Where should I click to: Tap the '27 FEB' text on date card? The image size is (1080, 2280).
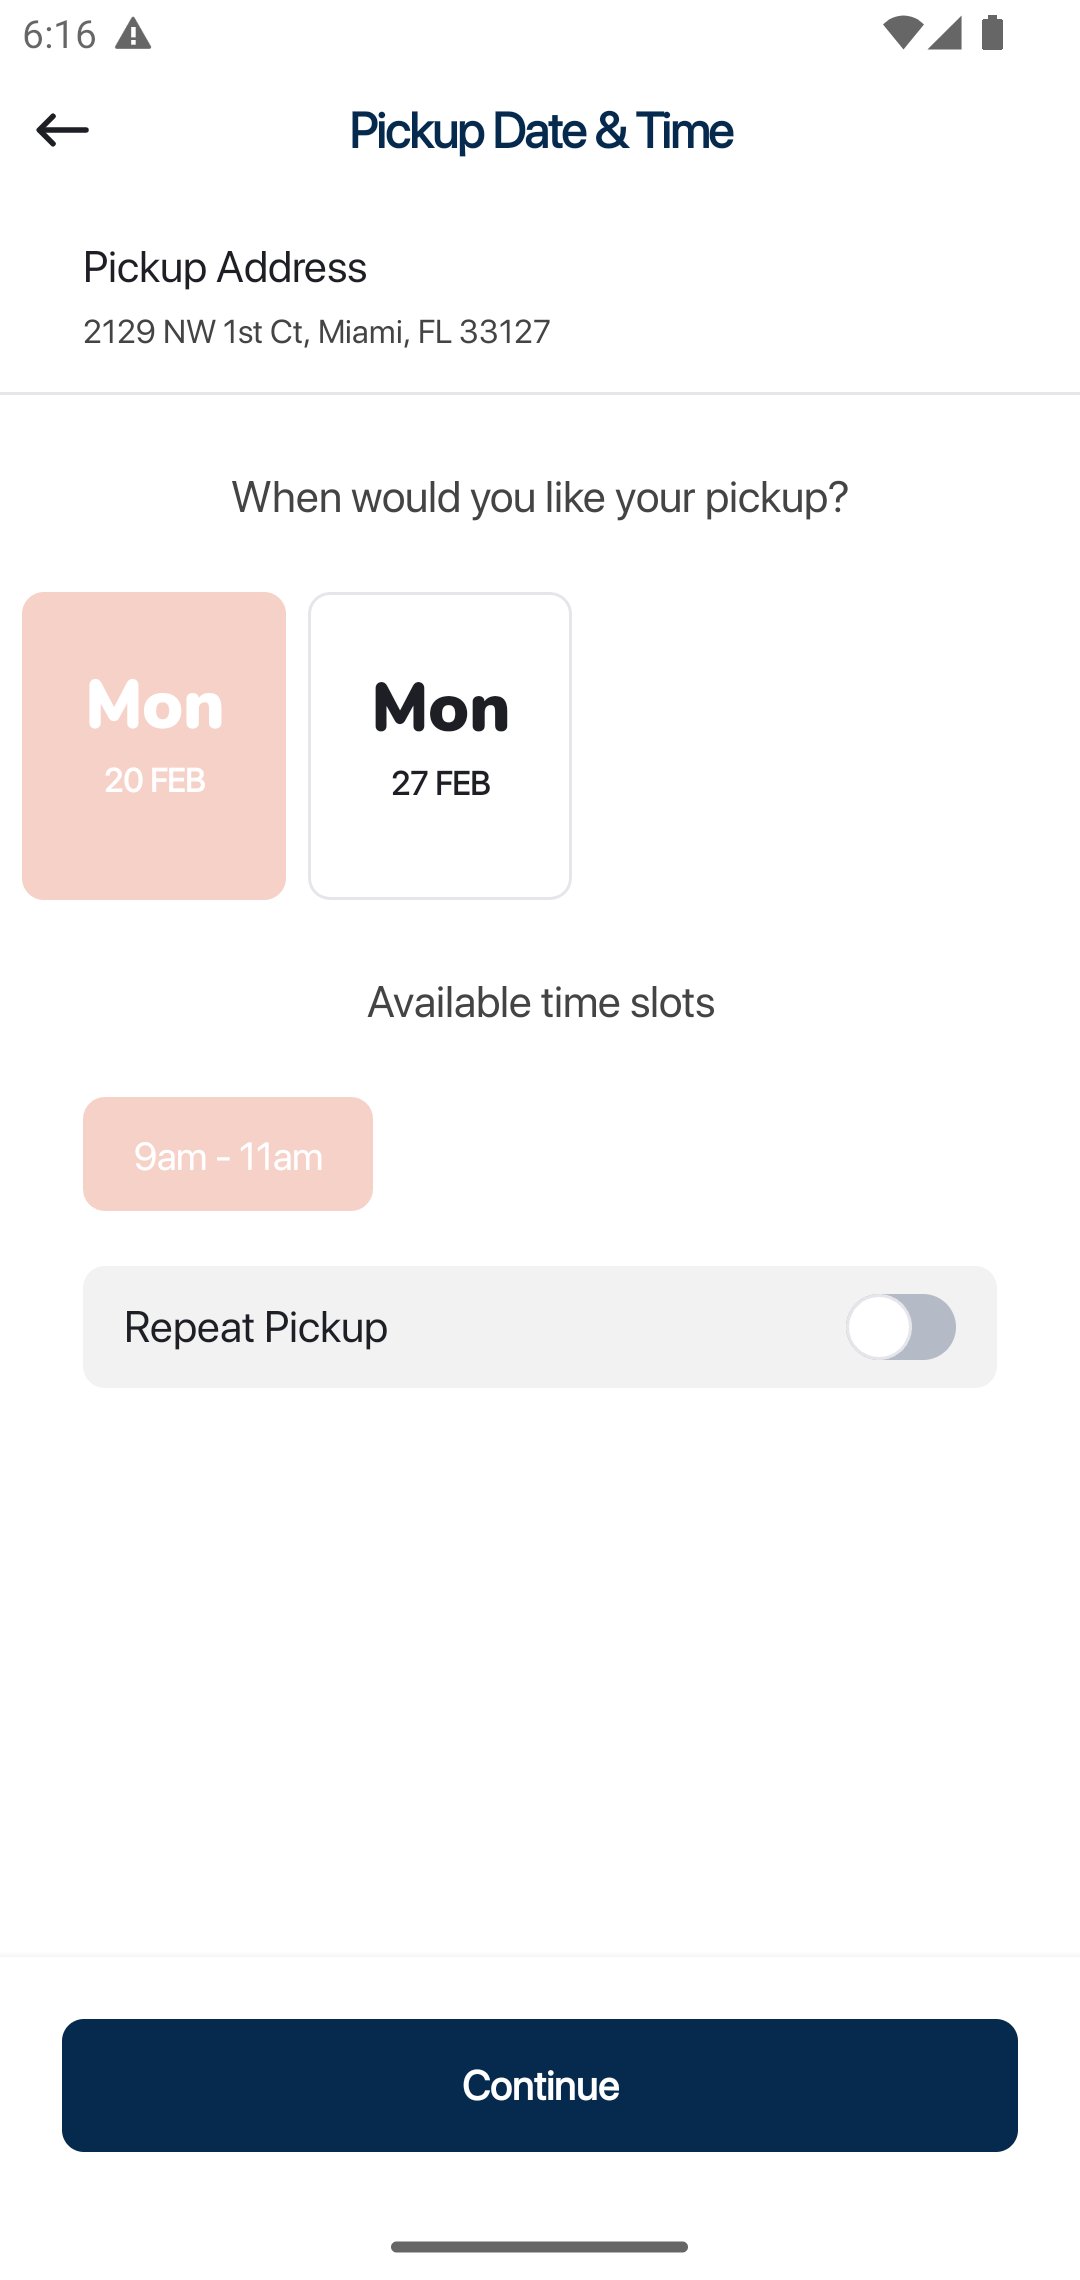tap(441, 783)
